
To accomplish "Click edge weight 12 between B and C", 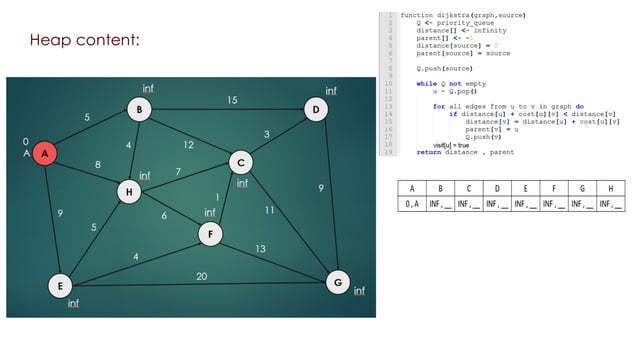I will pos(188,145).
